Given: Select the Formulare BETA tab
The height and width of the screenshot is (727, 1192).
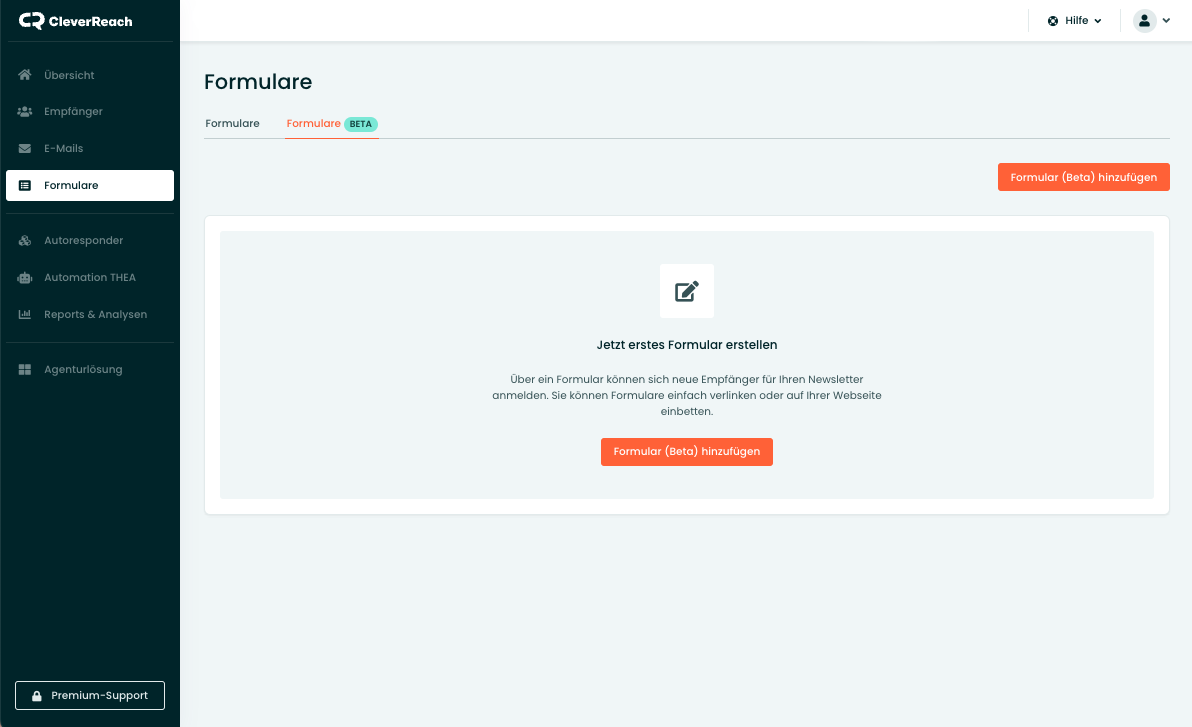Looking at the screenshot, I should [x=331, y=123].
